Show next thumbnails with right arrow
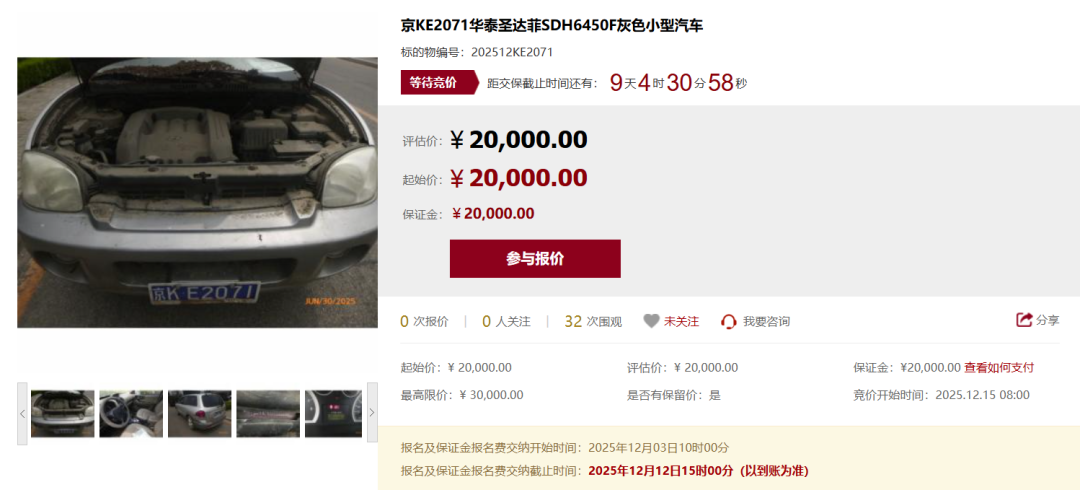The width and height of the screenshot is (1080, 490). [372, 414]
